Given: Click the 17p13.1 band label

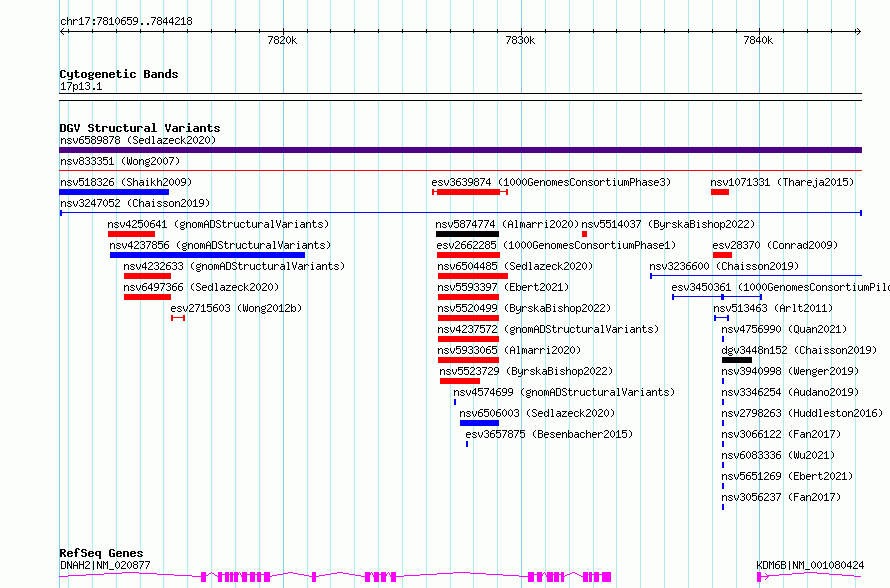Looking at the screenshot, I should (x=81, y=86).
